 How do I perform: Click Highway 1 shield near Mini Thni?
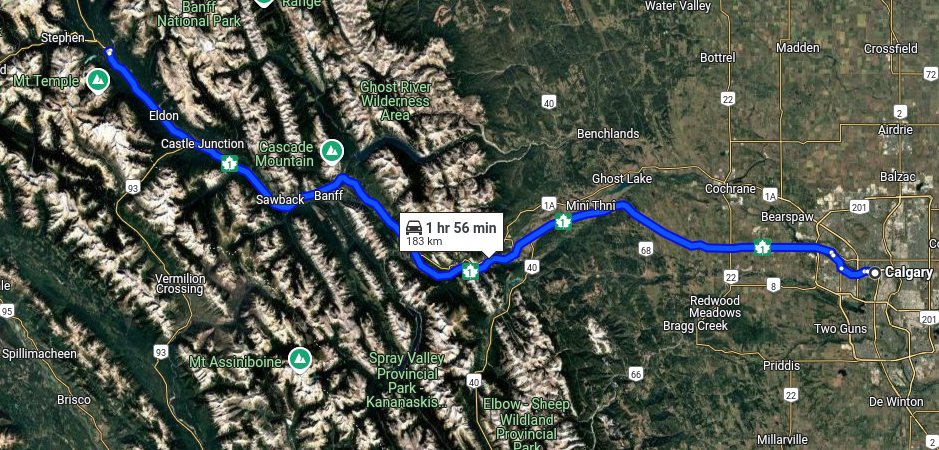tap(562, 221)
